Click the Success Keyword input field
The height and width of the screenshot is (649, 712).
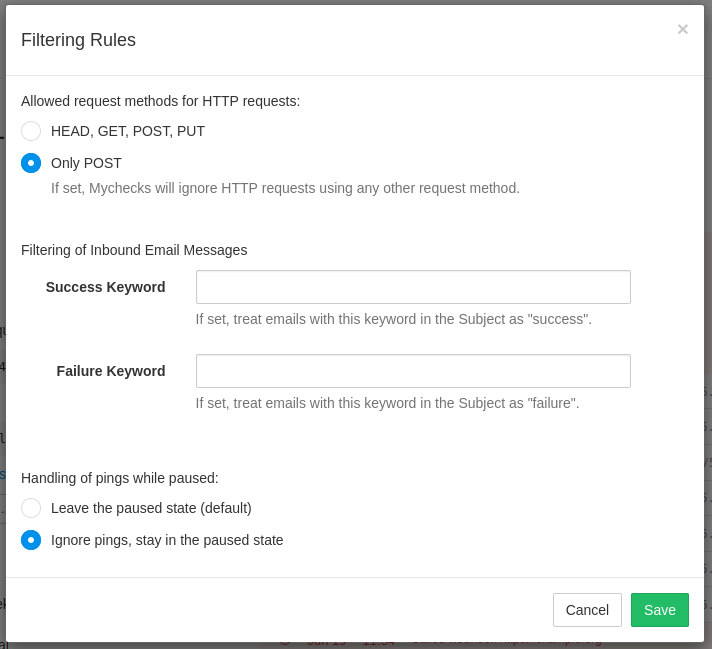coord(413,287)
